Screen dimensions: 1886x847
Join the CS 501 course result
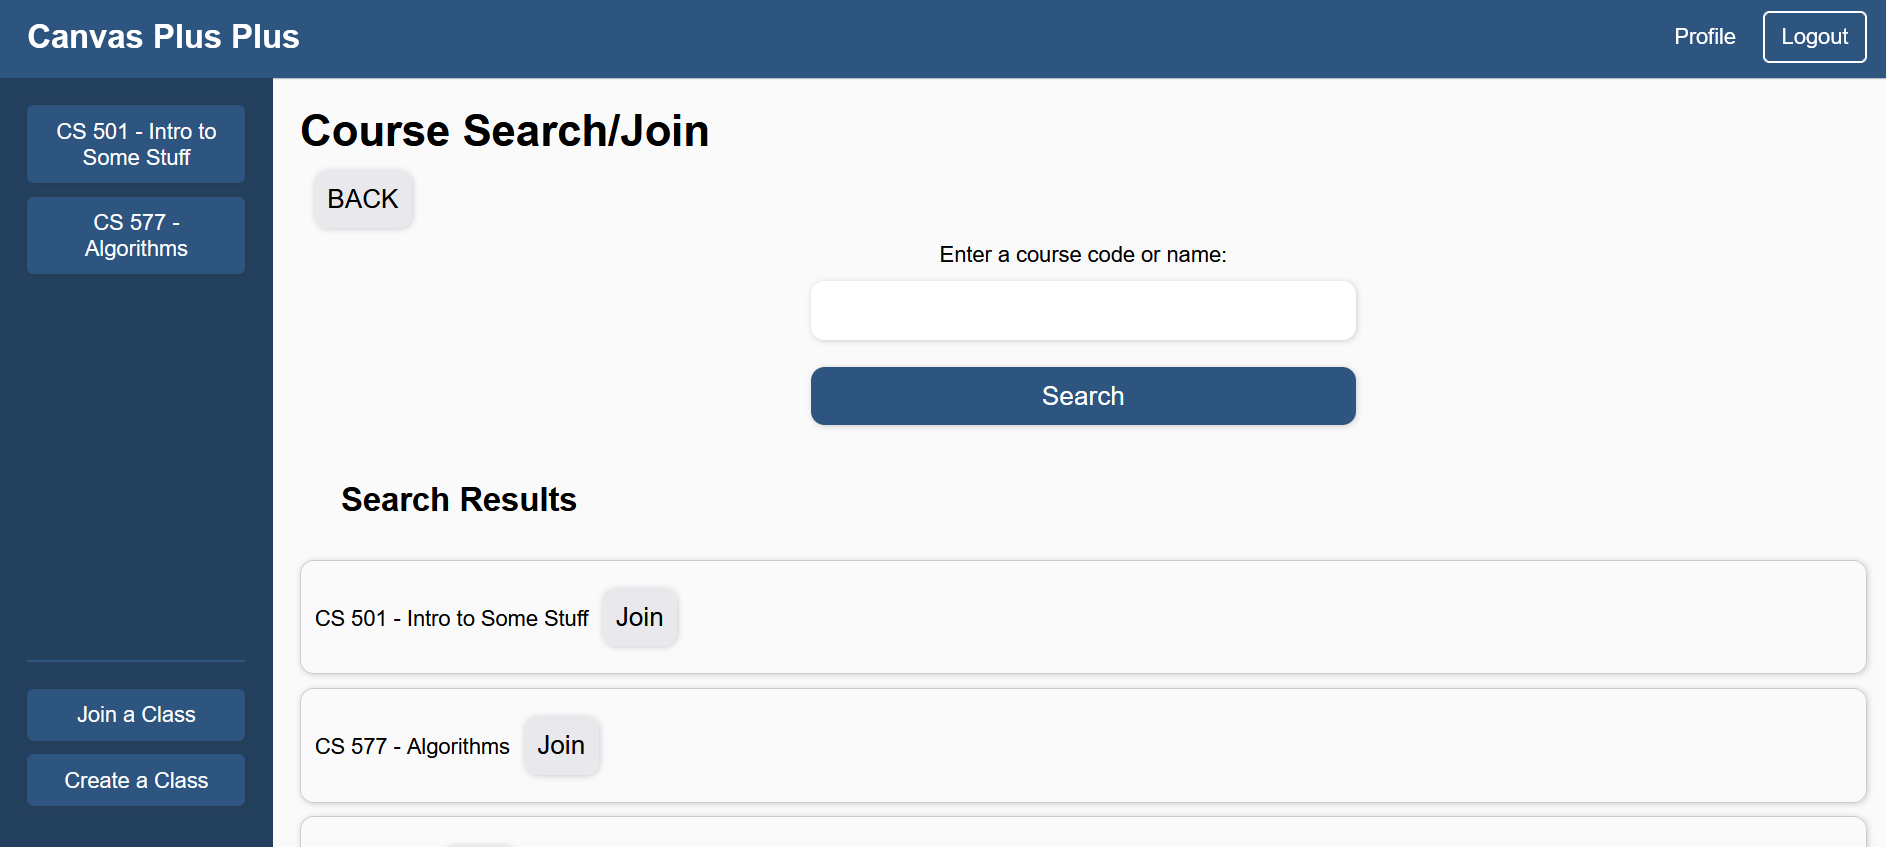[640, 617]
